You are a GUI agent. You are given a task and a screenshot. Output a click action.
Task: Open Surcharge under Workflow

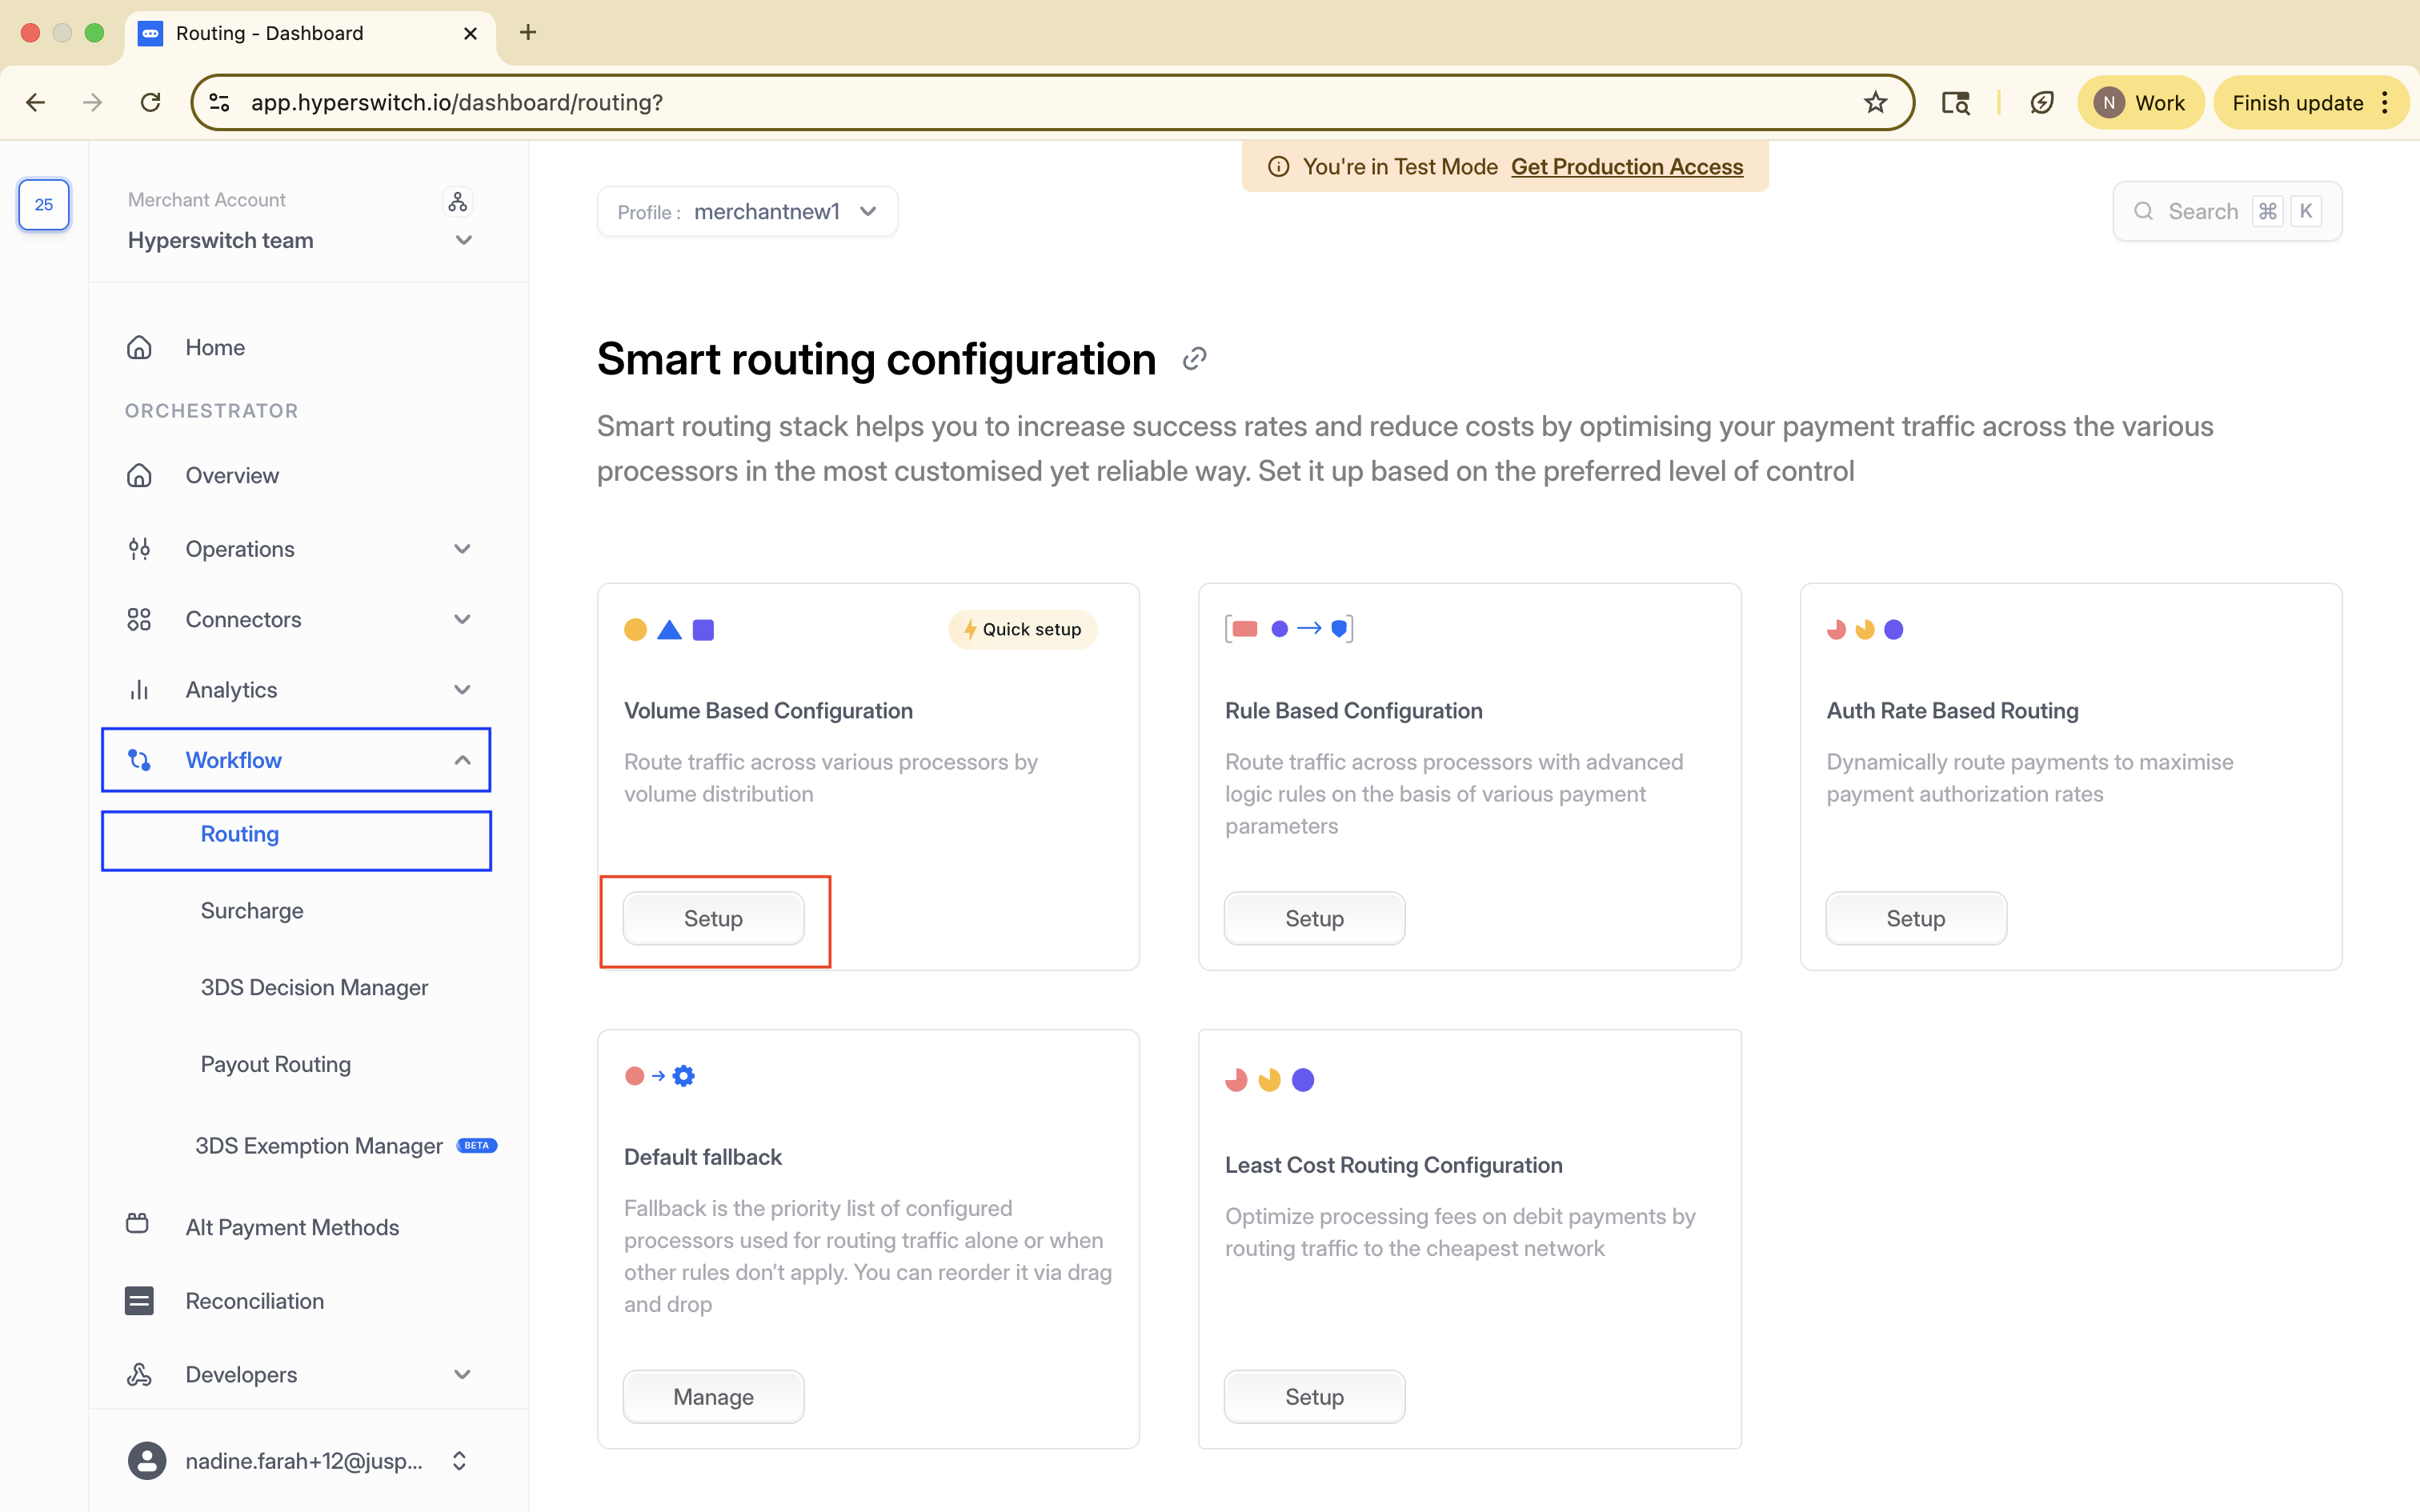[x=251, y=910]
